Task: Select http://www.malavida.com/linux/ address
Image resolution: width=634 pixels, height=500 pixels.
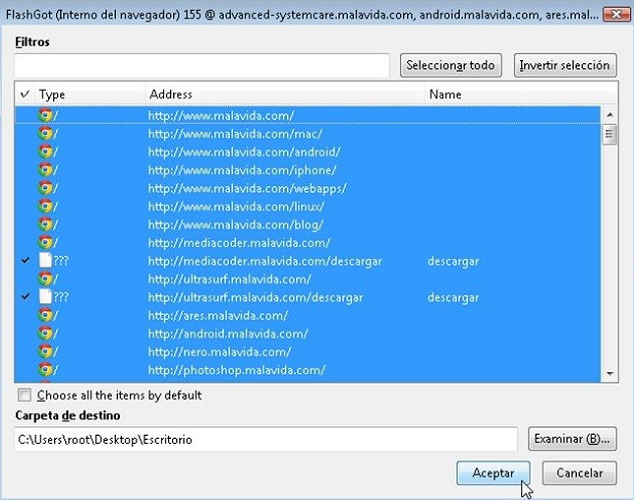Action: (x=236, y=206)
